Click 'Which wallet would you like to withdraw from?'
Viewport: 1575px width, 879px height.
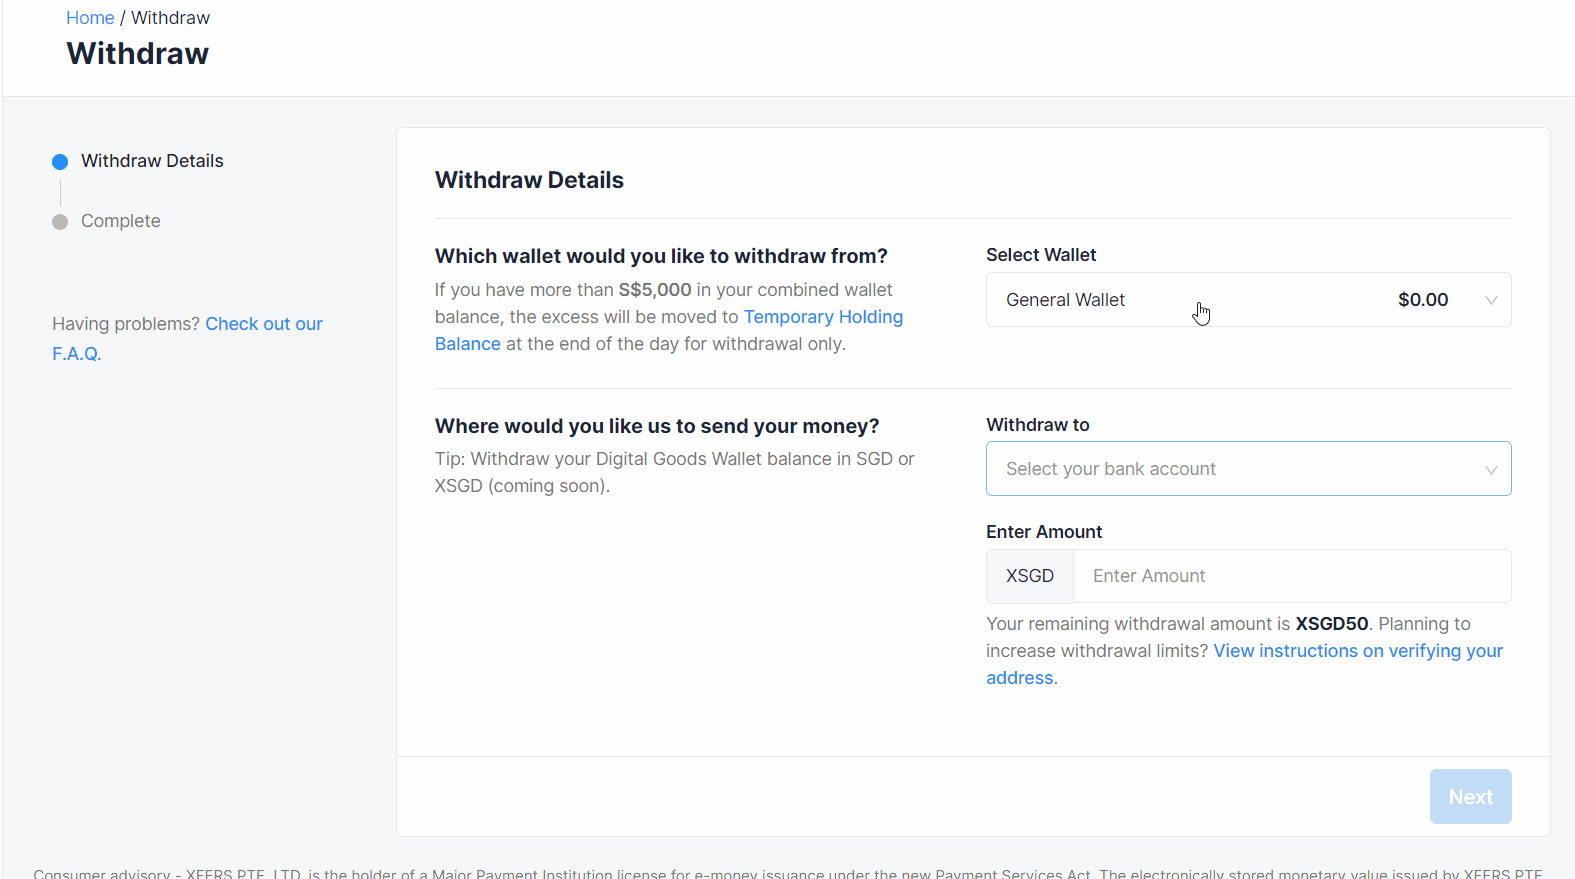(661, 256)
